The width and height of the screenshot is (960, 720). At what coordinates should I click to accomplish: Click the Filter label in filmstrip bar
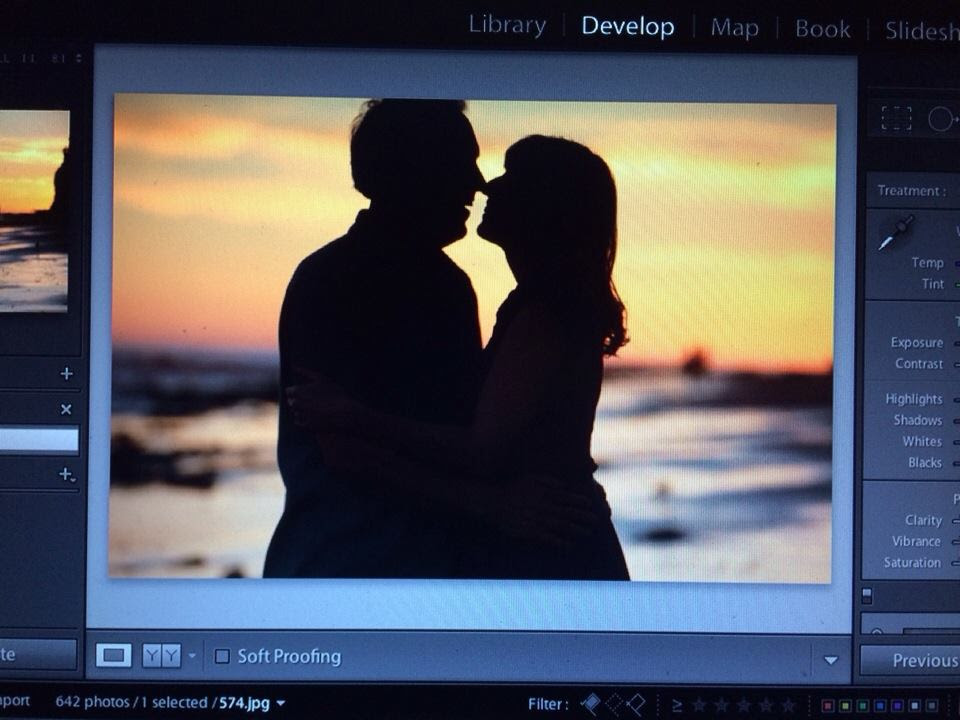tap(548, 704)
